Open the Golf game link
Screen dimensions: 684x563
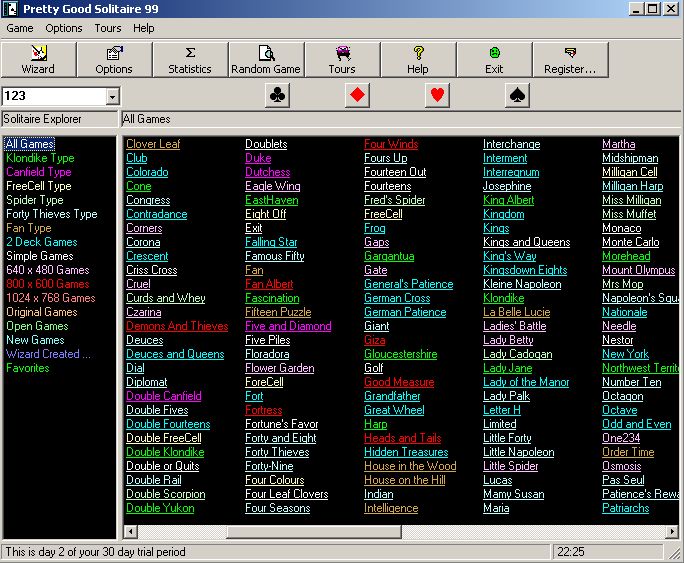tap(373, 368)
